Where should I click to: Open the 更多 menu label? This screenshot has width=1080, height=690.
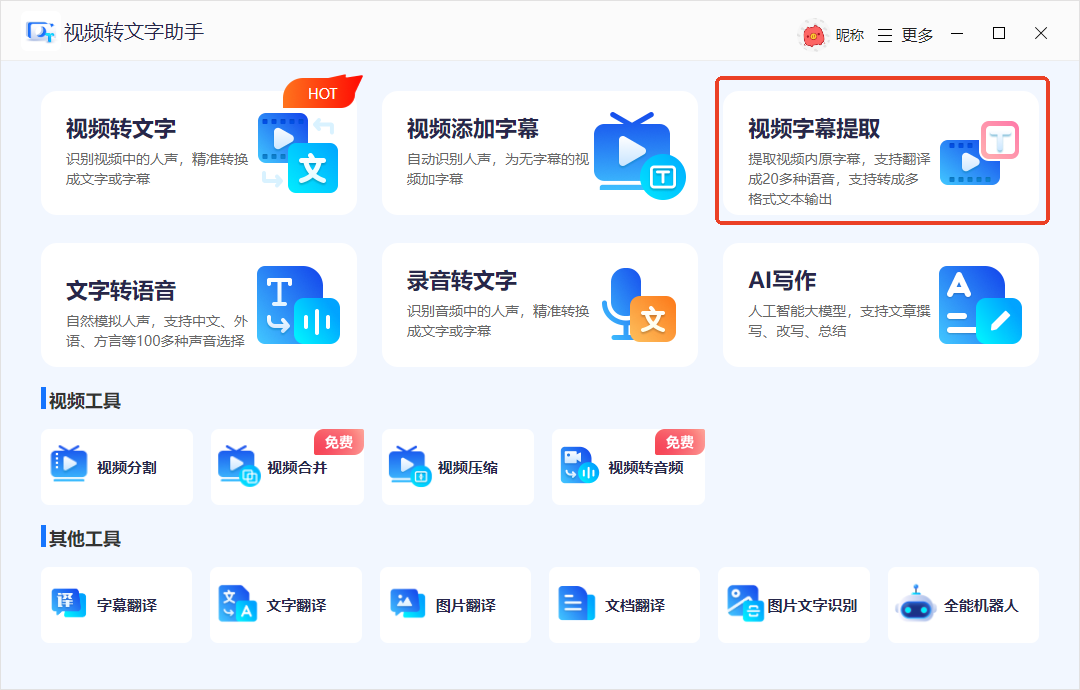coord(917,35)
